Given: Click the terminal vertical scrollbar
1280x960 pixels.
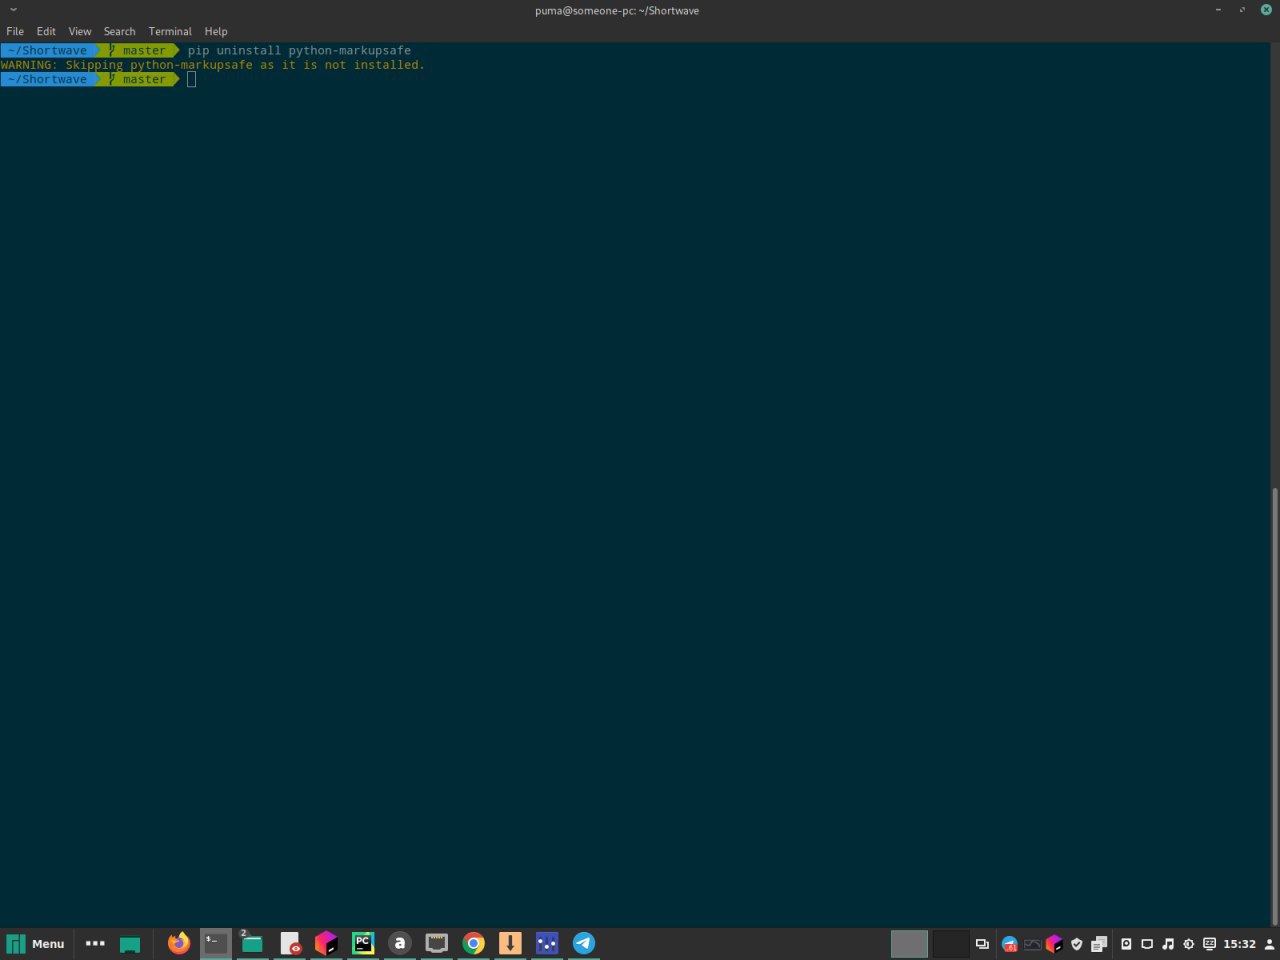Looking at the screenshot, I should 1274,700.
